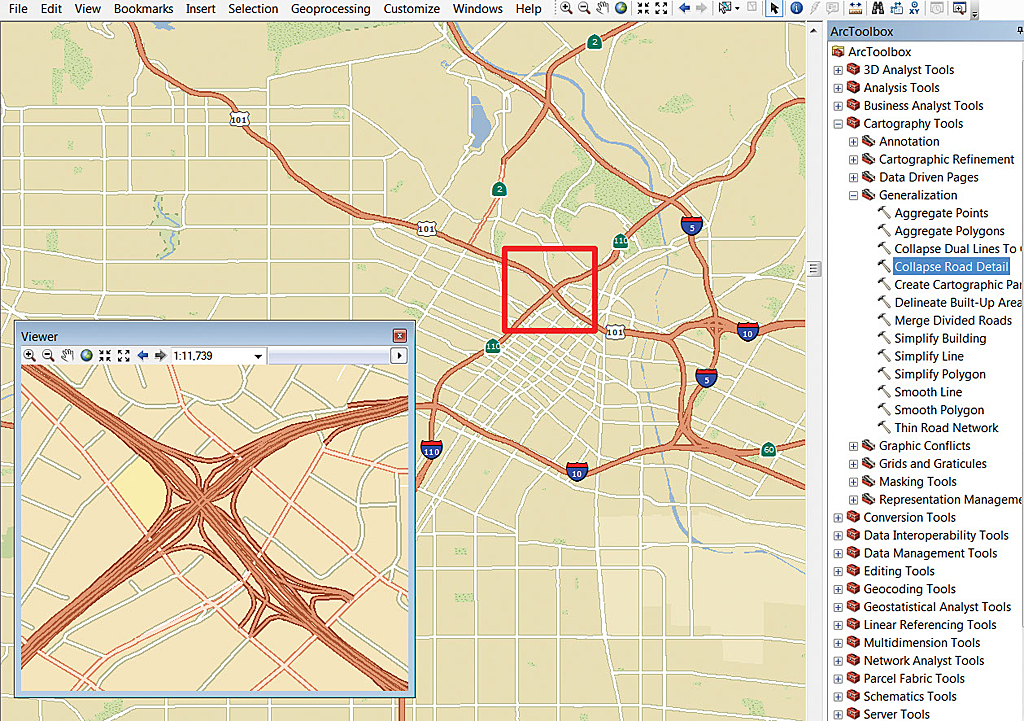Expand the Masking Tools toolset
Image resolution: width=1024 pixels, height=721 pixels.
(853, 482)
